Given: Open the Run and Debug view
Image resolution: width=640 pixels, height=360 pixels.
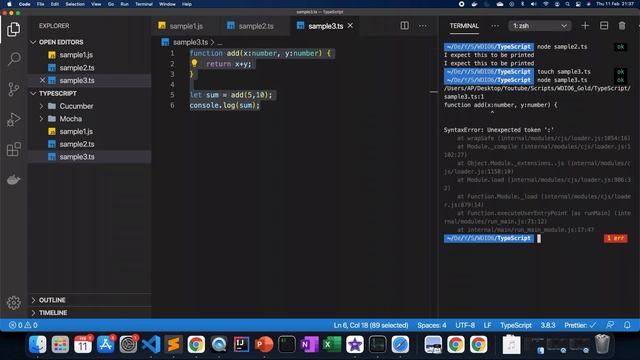Looking at the screenshot, I should [x=13, y=119].
